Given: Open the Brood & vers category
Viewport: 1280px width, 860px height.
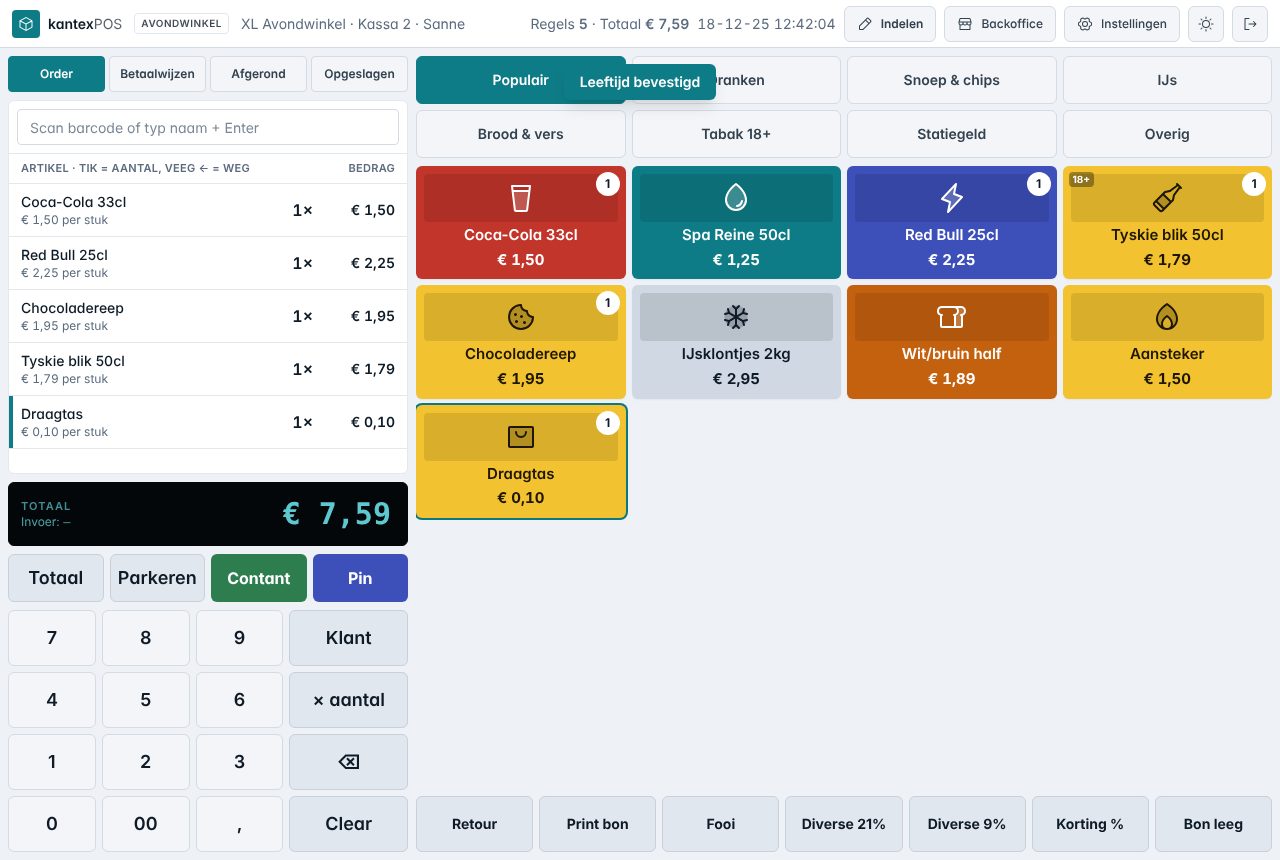Looking at the screenshot, I should point(521,134).
